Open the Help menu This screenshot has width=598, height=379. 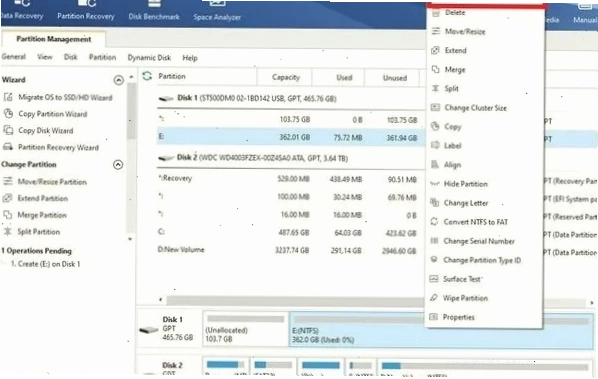tap(190, 58)
